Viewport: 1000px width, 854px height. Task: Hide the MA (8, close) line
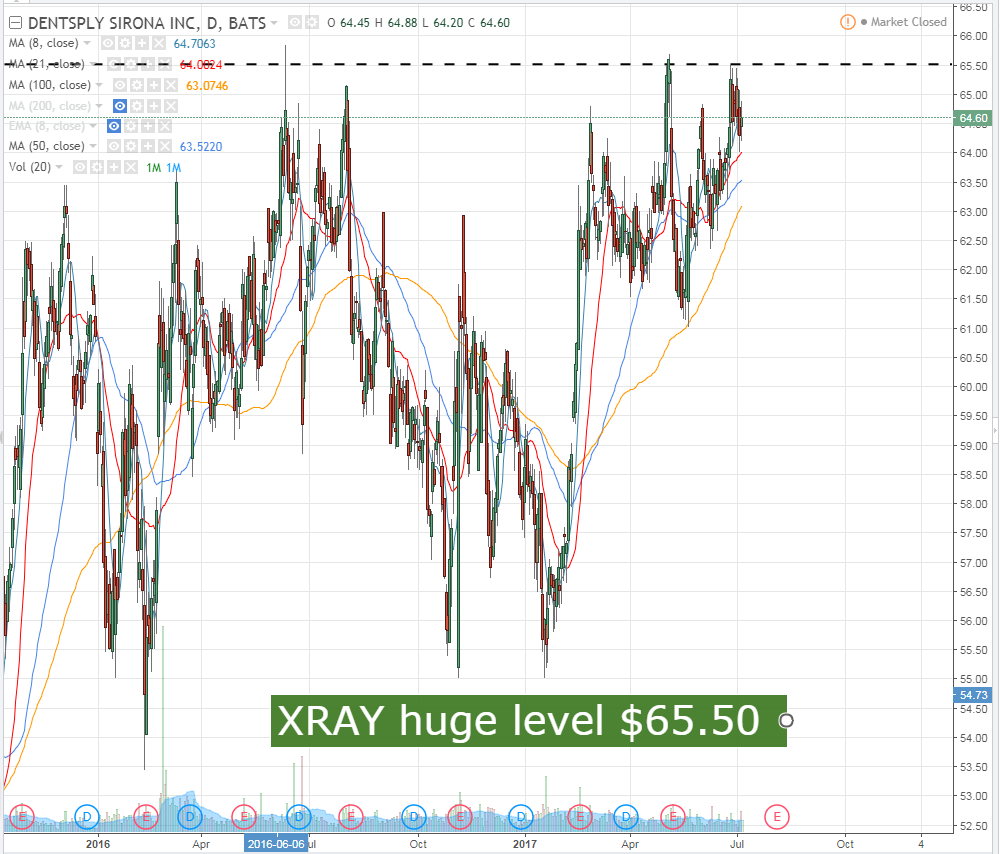point(108,43)
